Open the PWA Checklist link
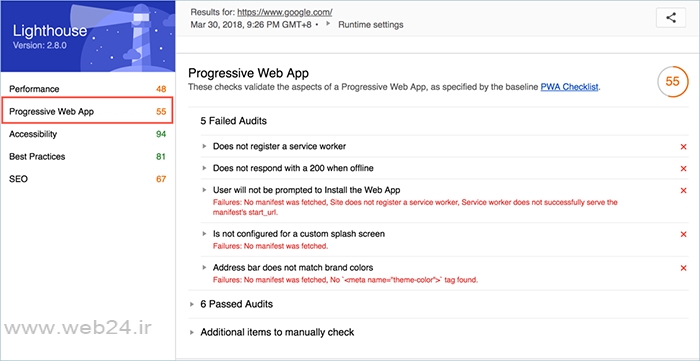Viewport: 700px width, 361px height. (569, 87)
